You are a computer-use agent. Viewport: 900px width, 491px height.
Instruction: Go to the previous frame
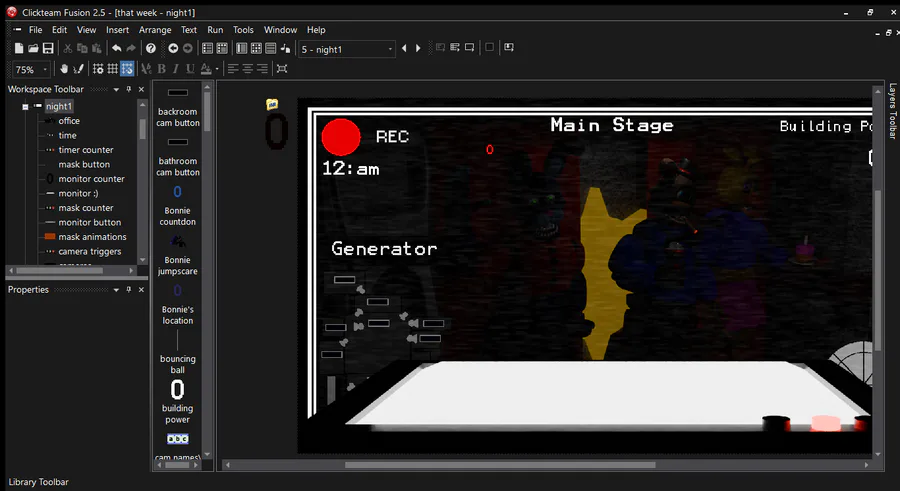[404, 48]
